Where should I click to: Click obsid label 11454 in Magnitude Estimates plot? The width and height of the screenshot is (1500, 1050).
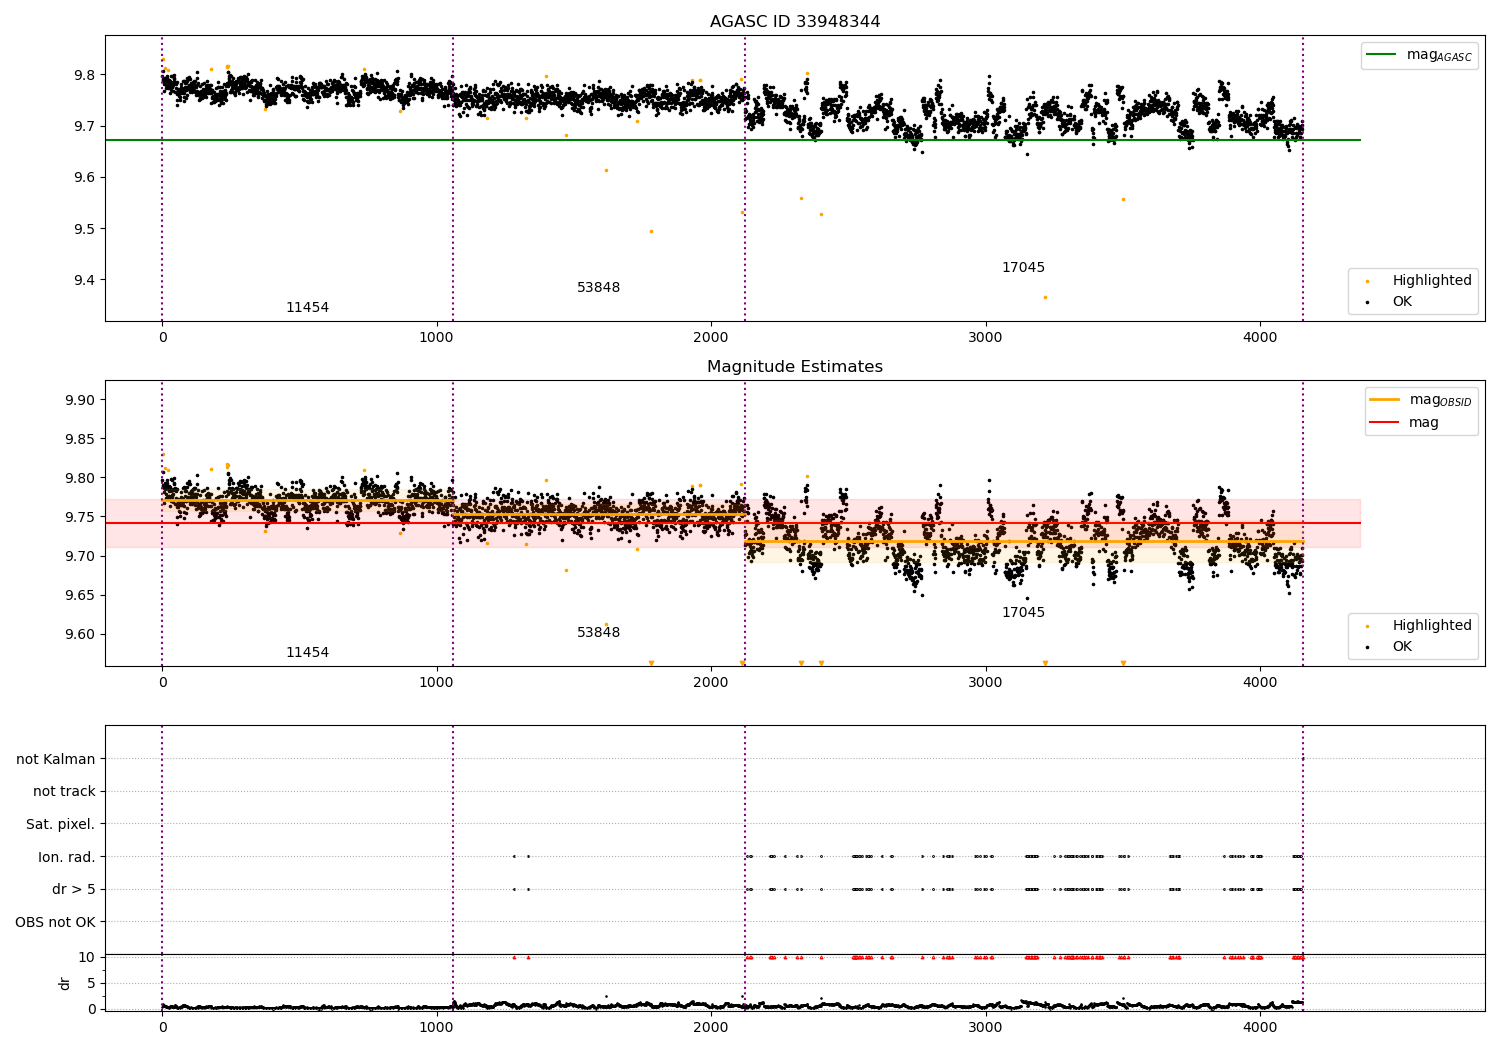tap(307, 653)
